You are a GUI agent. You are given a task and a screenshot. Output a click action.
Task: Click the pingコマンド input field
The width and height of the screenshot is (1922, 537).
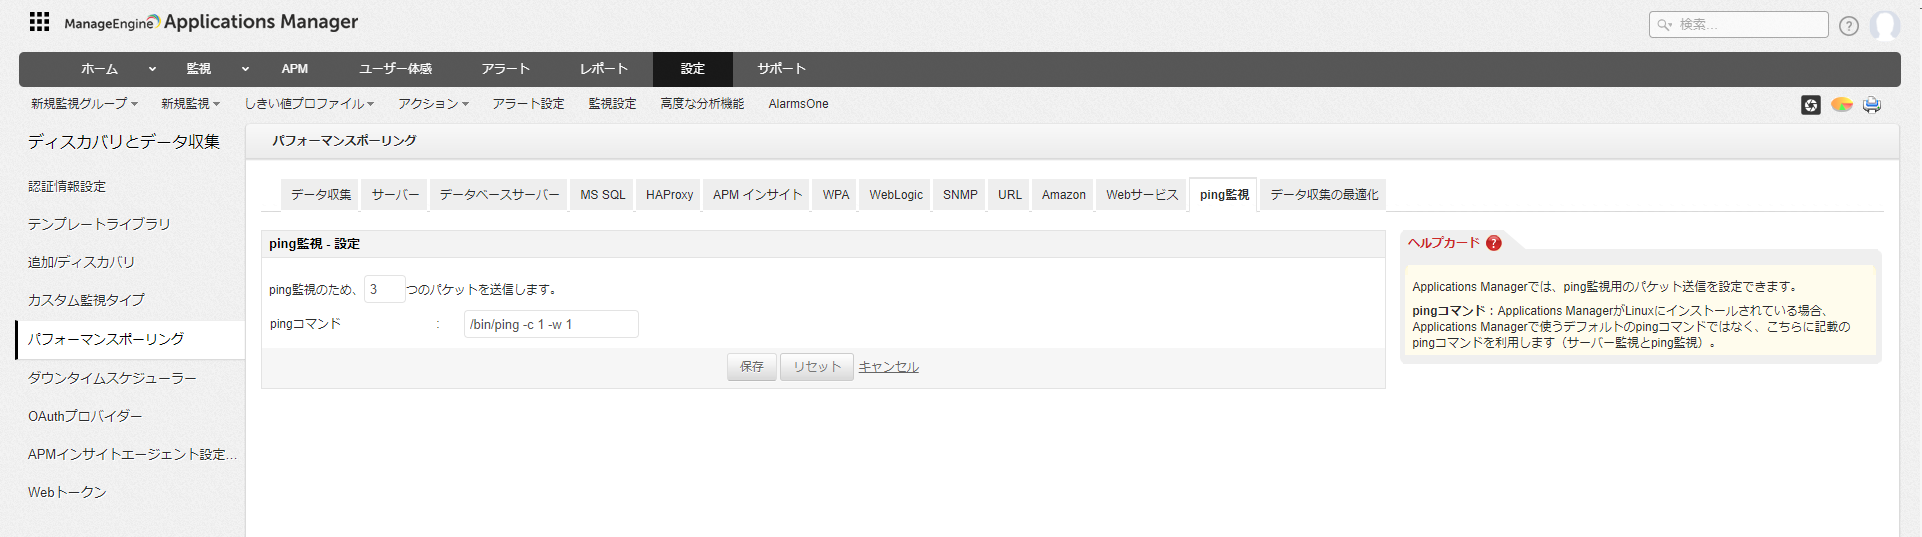[x=551, y=324]
